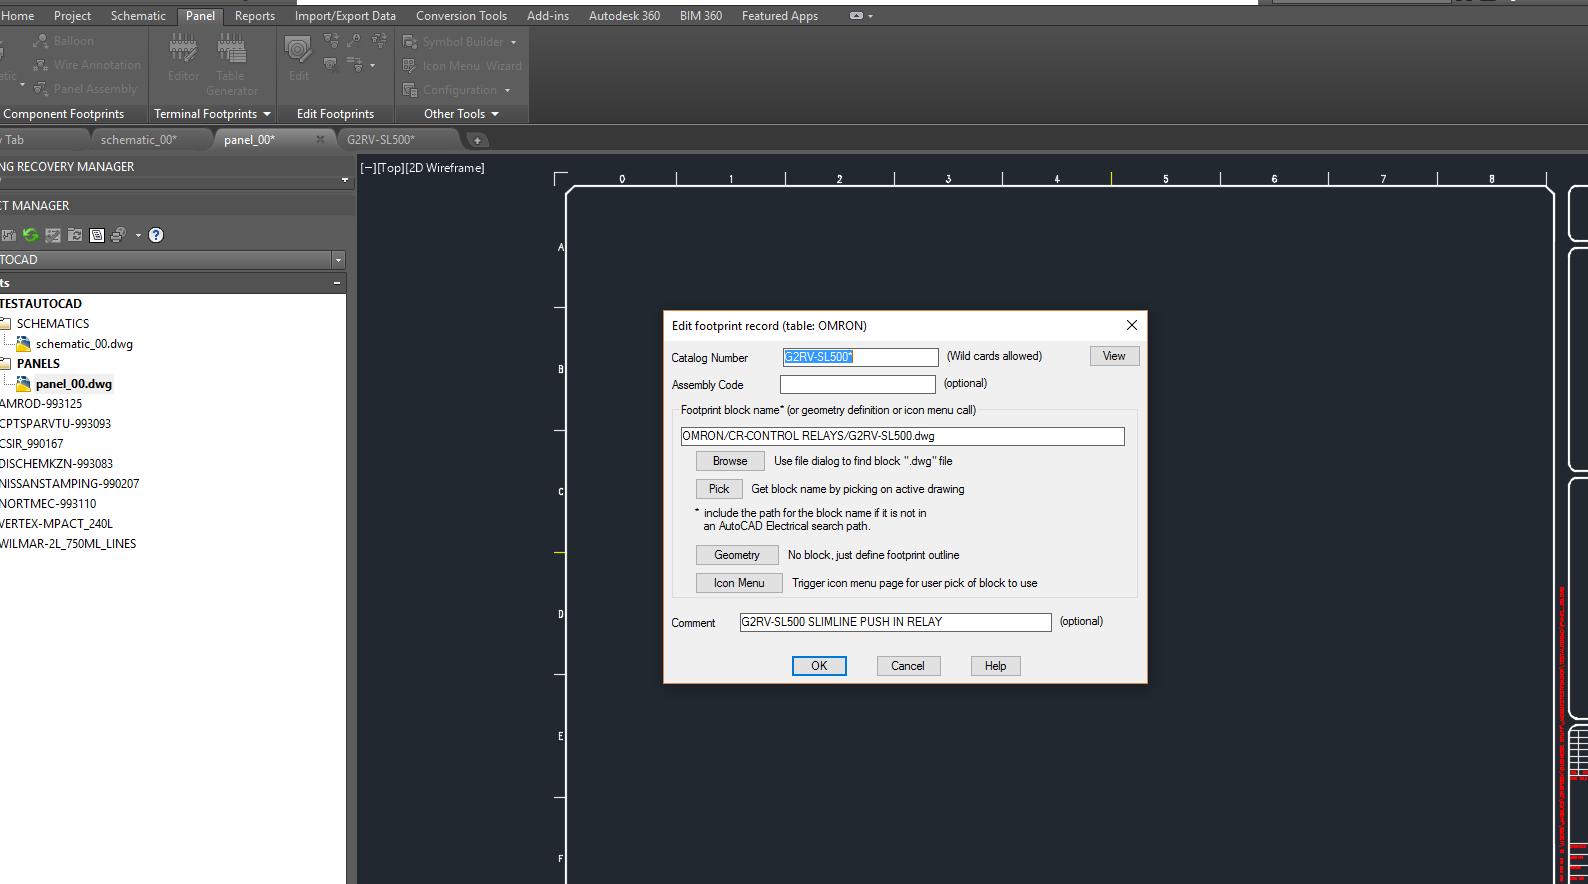Click the panel_00.dwg file icon
The height and width of the screenshot is (884, 1588).
[x=23, y=383]
